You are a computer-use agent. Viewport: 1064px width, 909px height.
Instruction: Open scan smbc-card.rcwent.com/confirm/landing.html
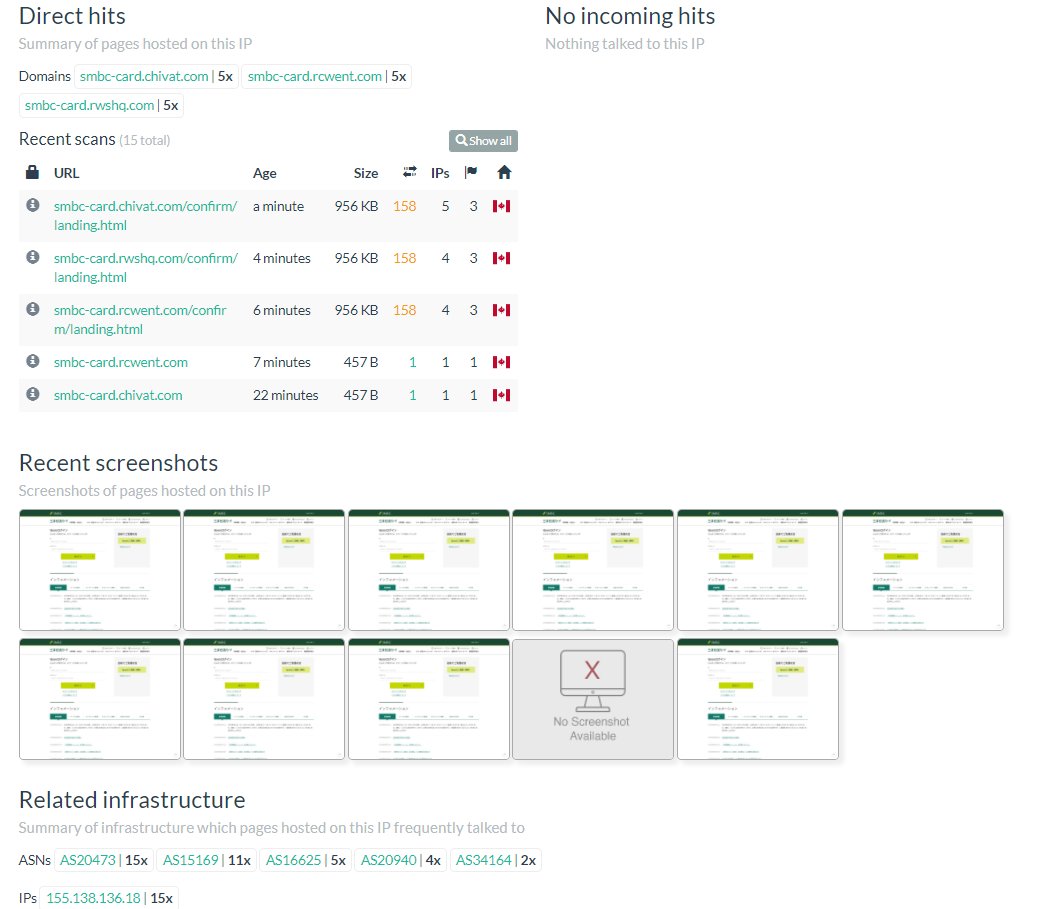tap(140, 320)
